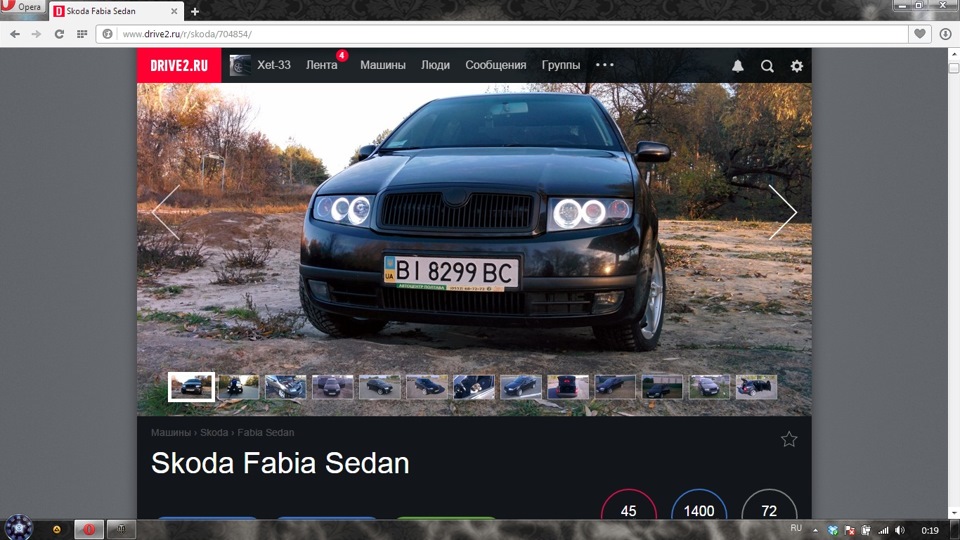Show the next photo arrow

click(x=783, y=212)
